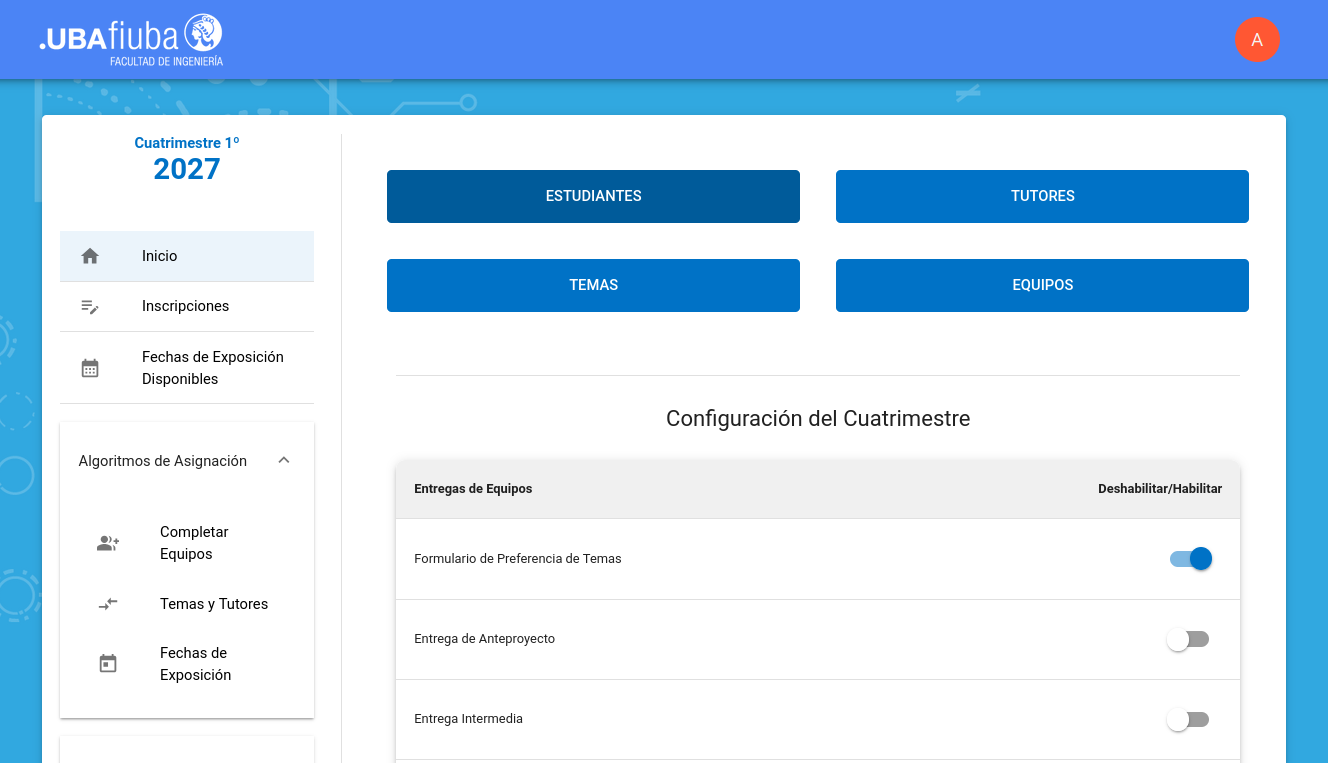Click the Tutores button
The image size is (1328, 763).
tap(1042, 196)
